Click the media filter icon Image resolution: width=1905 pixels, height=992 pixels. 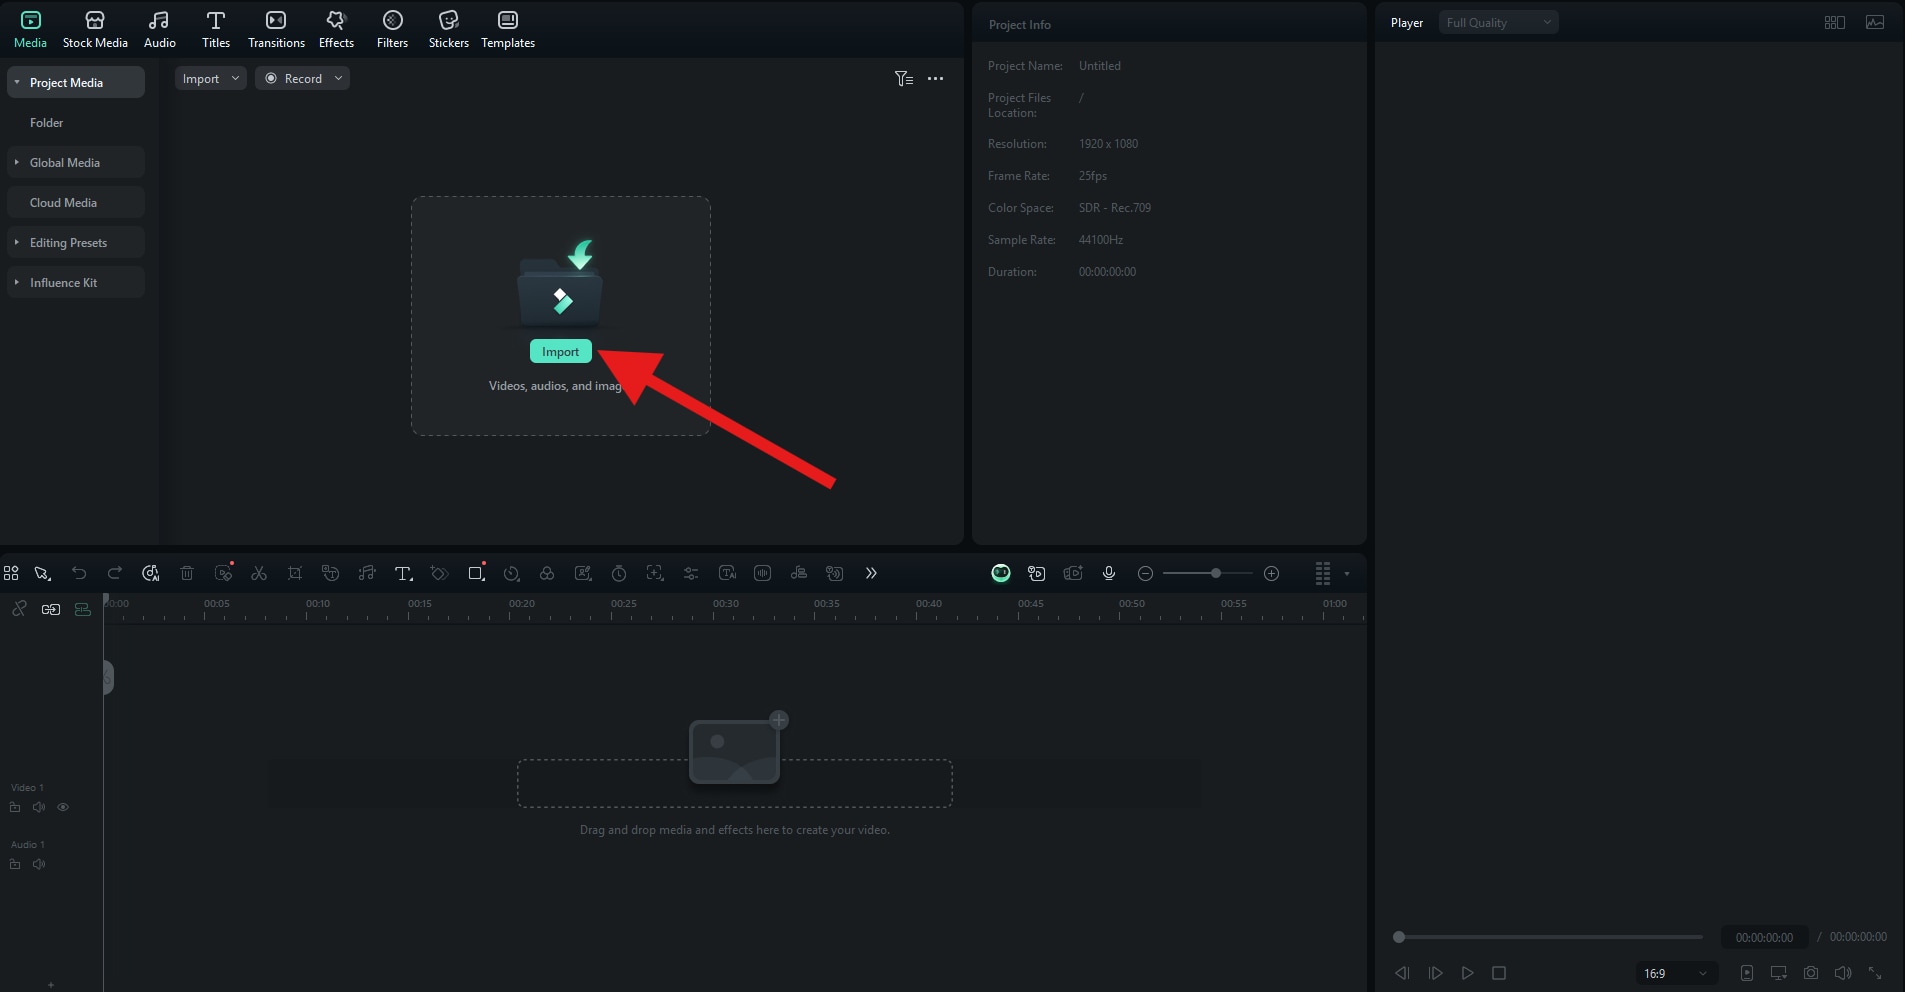click(x=904, y=78)
